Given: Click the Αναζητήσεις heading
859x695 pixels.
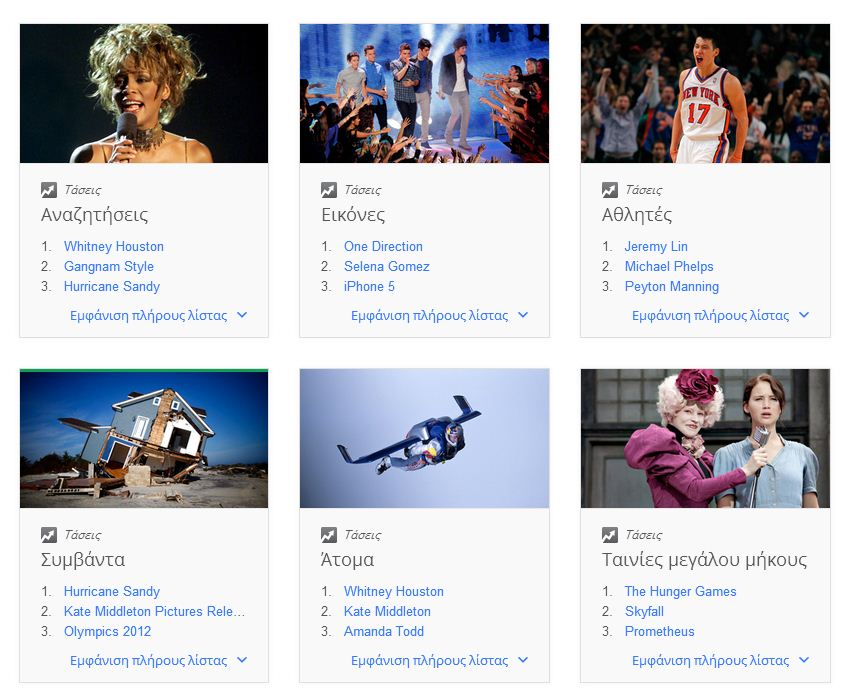Looking at the screenshot, I should (95, 215).
